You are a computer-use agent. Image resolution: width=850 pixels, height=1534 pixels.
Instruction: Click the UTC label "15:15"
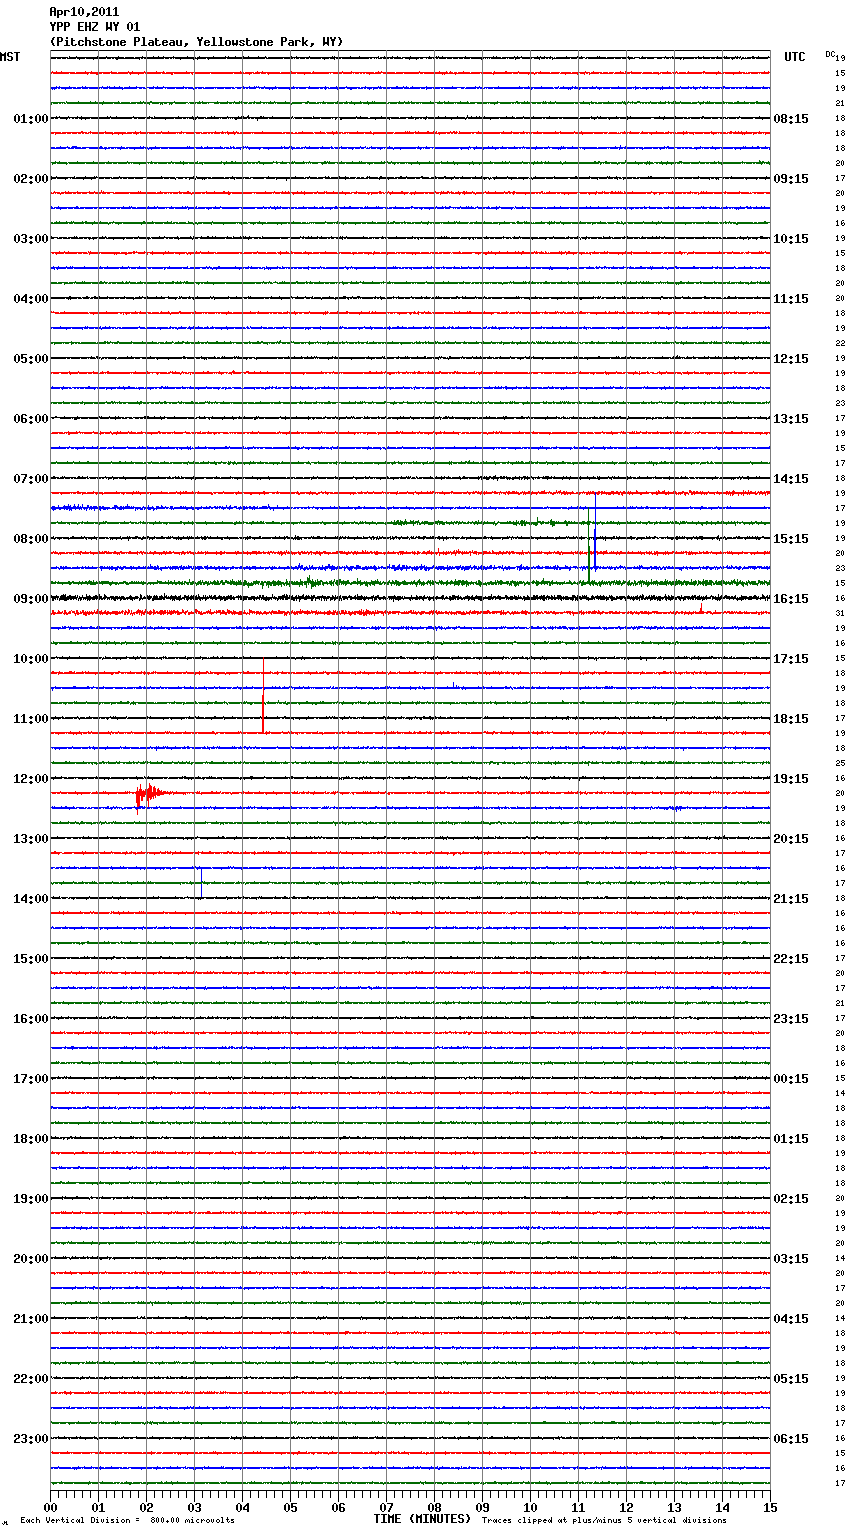[x=791, y=539]
